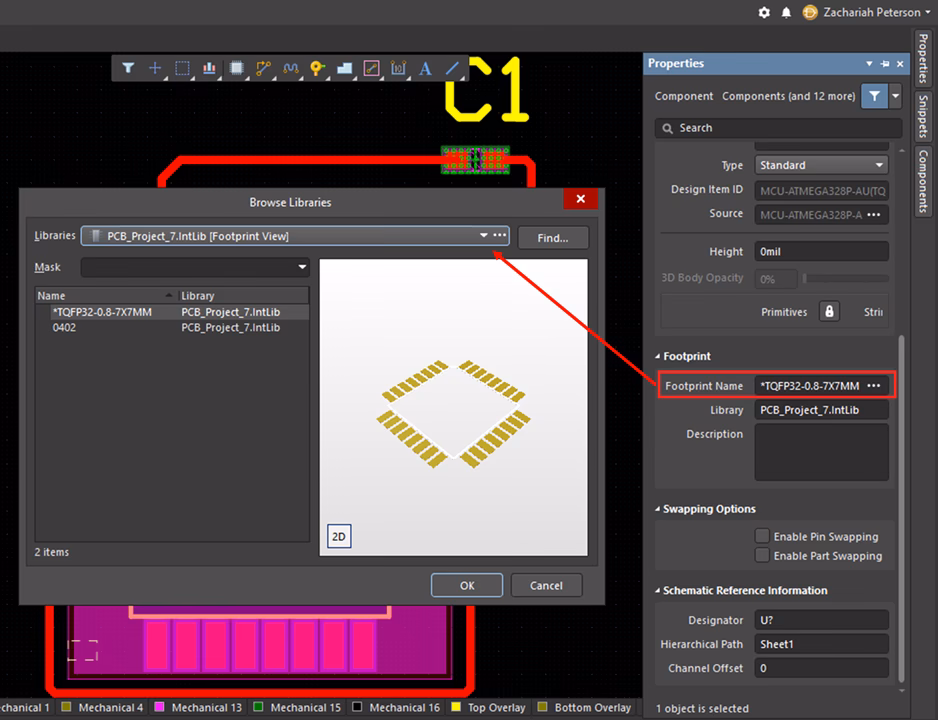Select the 0402 footprint row
The image size is (938, 720).
65,327
